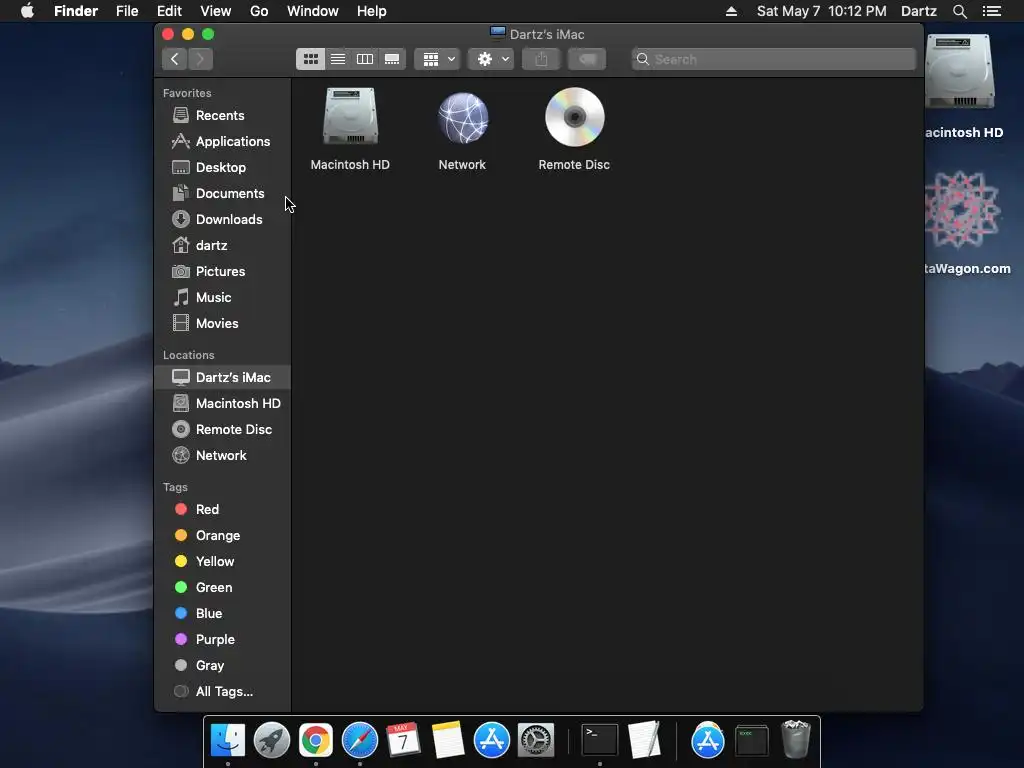Open Calendar from Dock
Viewport: 1024px width, 768px height.
click(x=404, y=741)
